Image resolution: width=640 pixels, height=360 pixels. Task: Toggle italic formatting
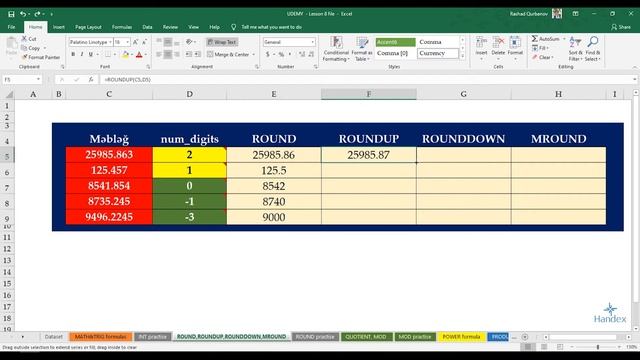pos(82,54)
